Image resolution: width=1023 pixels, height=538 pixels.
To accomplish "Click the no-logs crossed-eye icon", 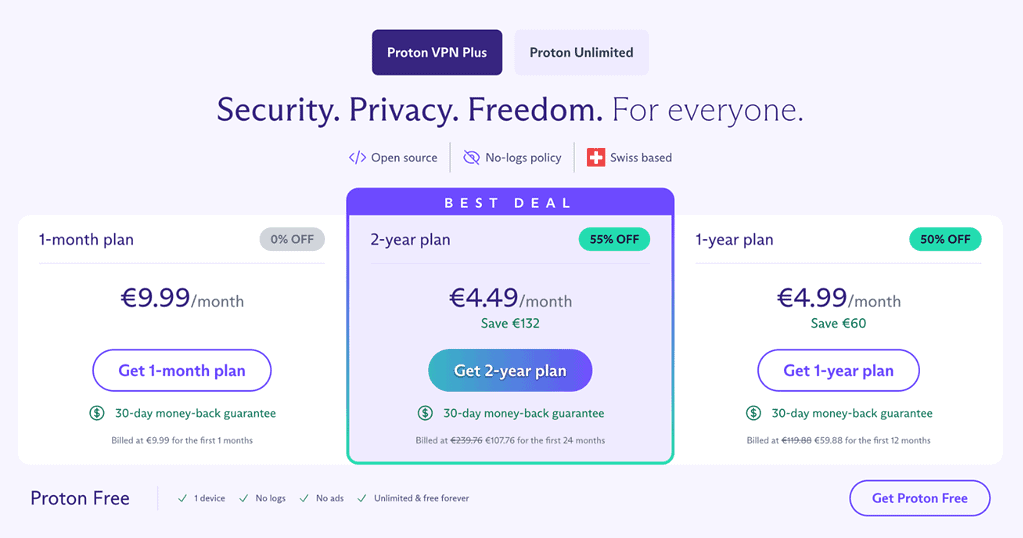I will coord(472,157).
